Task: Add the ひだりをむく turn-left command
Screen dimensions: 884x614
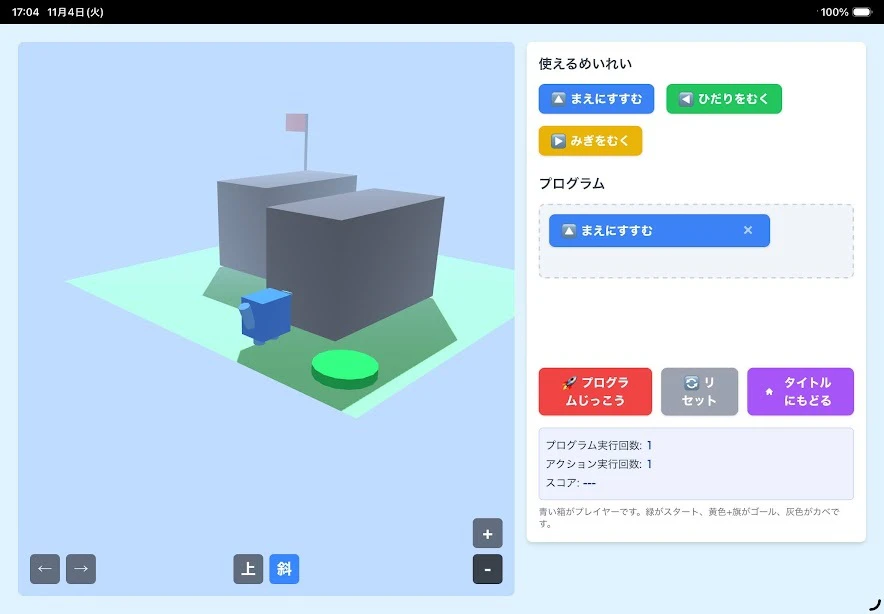Action: click(724, 99)
